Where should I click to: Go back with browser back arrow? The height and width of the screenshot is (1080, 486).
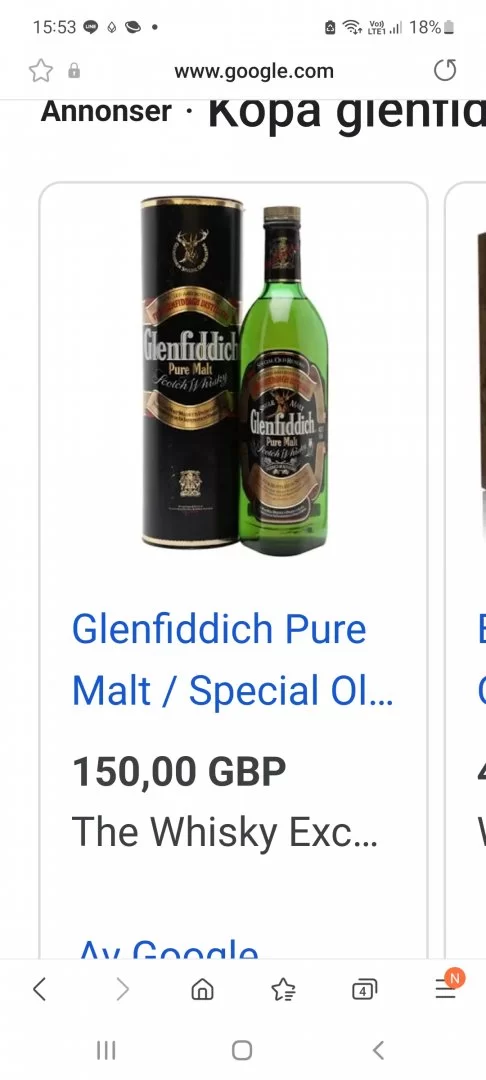tap(39, 989)
